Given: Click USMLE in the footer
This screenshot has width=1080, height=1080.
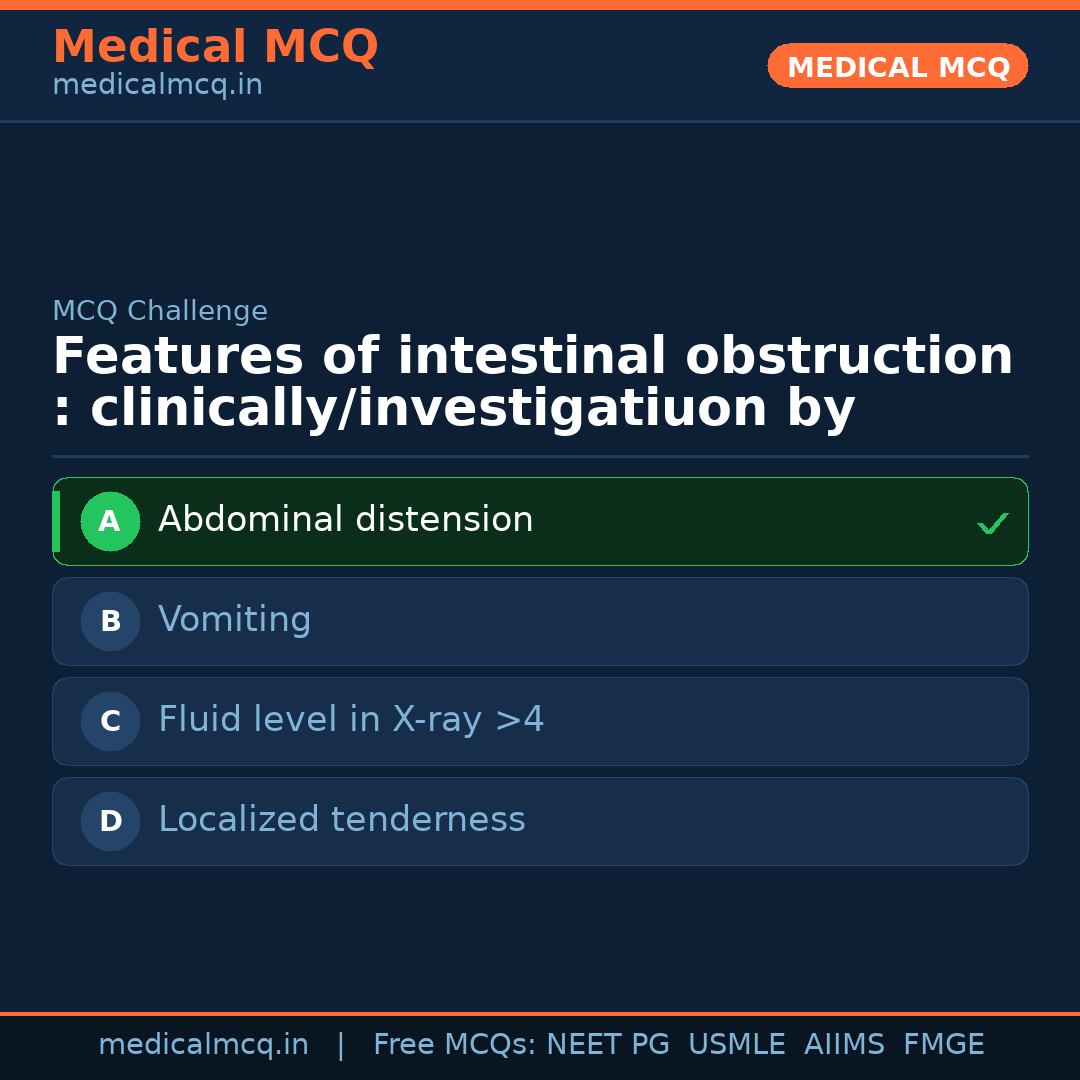Looking at the screenshot, I should tap(736, 1045).
